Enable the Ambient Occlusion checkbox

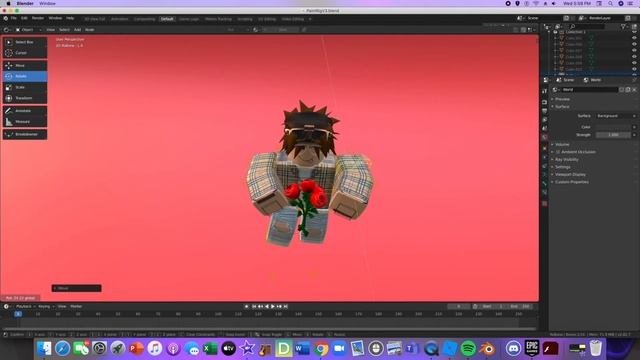pyautogui.click(x=558, y=152)
